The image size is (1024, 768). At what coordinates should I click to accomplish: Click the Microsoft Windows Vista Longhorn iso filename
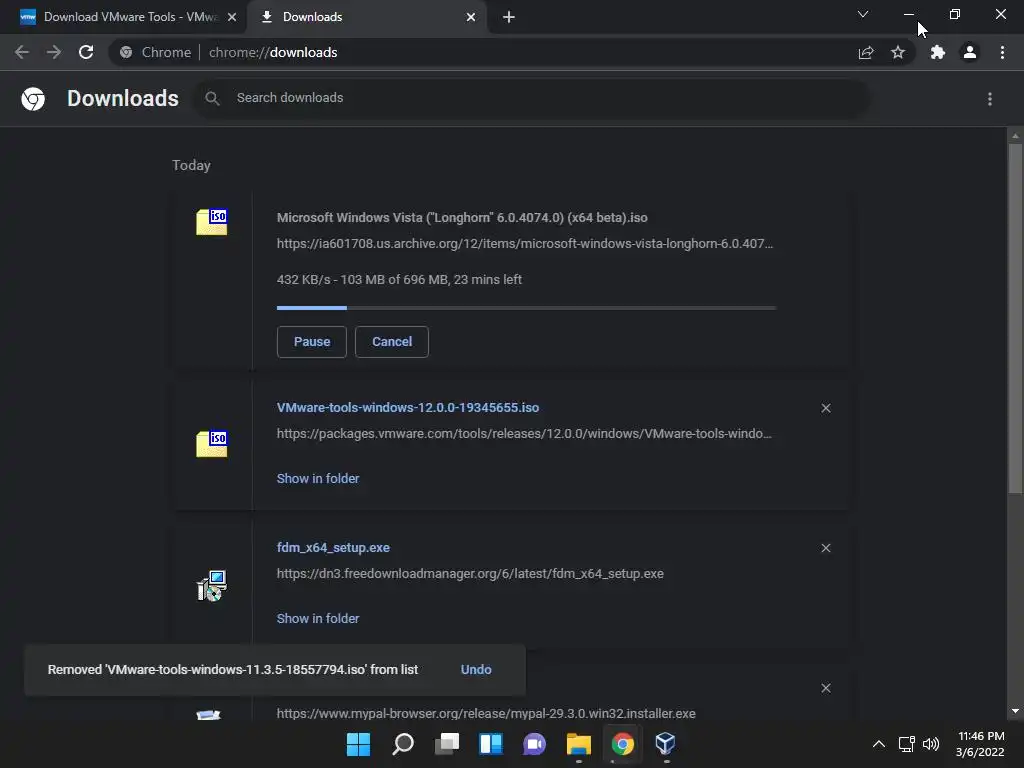(462, 217)
